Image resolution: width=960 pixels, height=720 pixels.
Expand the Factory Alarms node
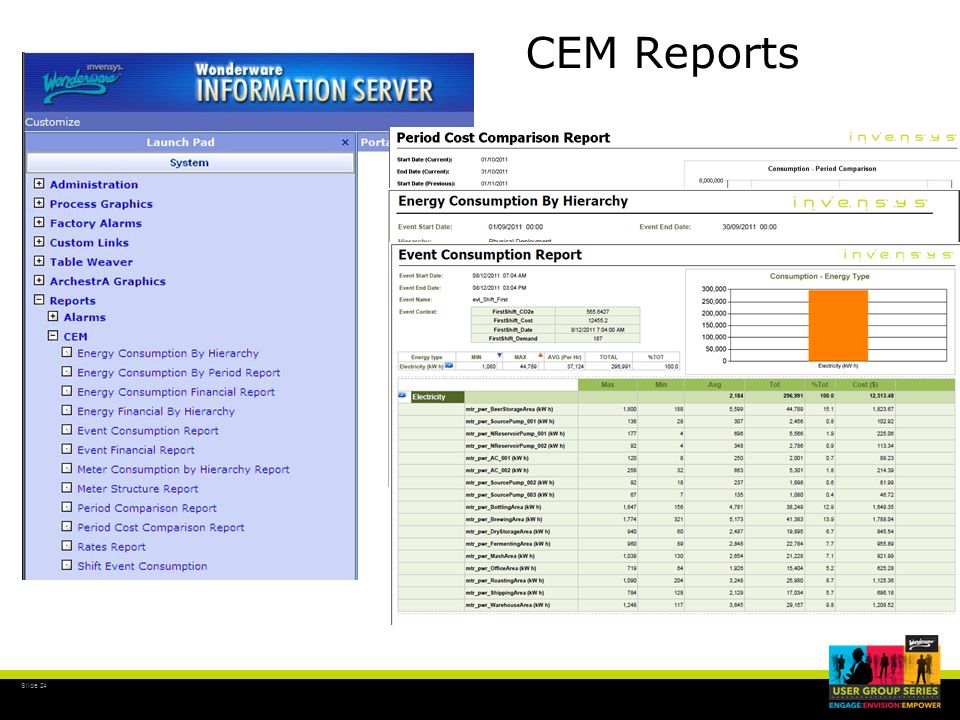(x=39, y=222)
